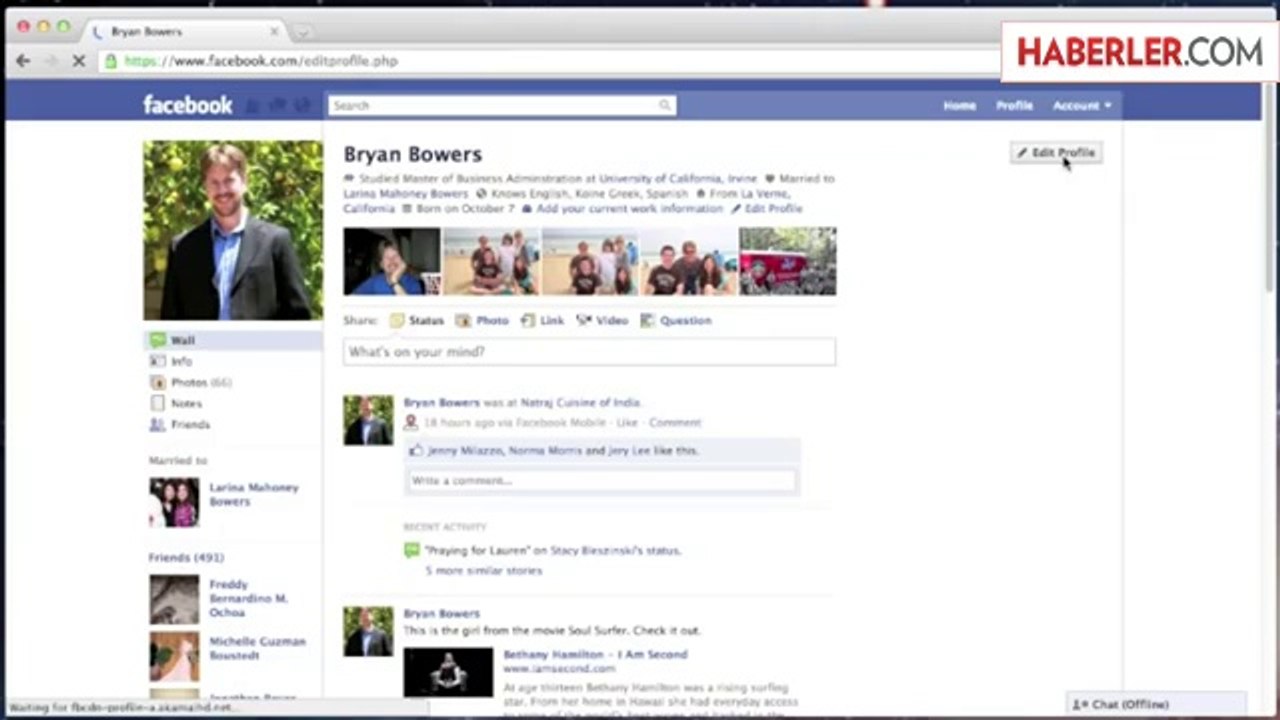The image size is (1280, 720).
Task: Click the Write a comment field
Action: point(601,481)
